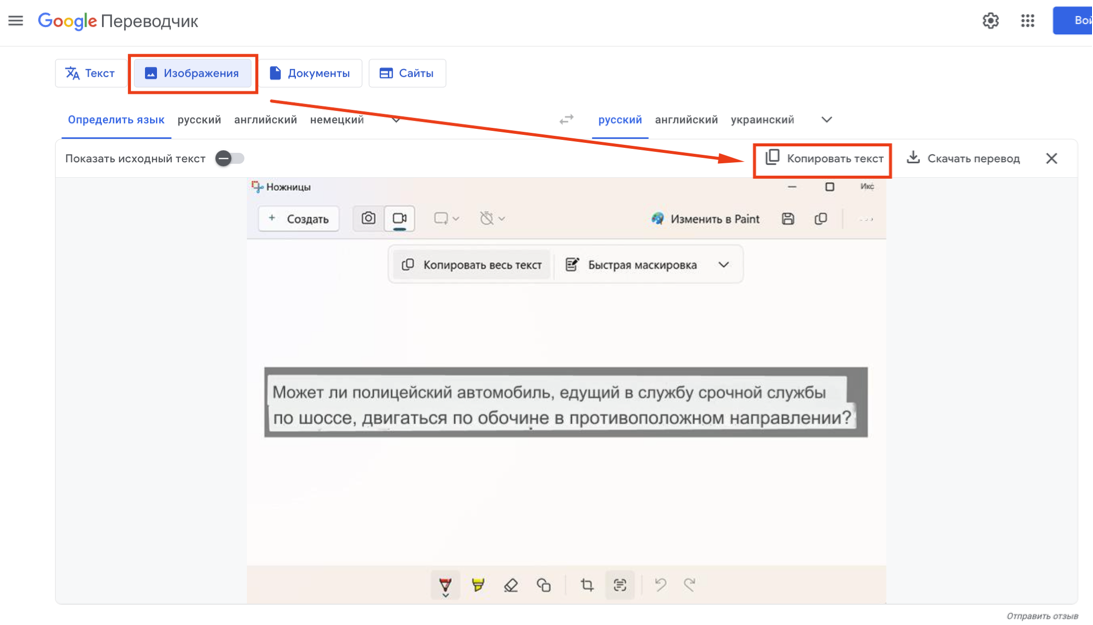Image resolution: width=1093 pixels, height=625 pixels.
Task: Select украинский as target language
Action: click(x=762, y=120)
